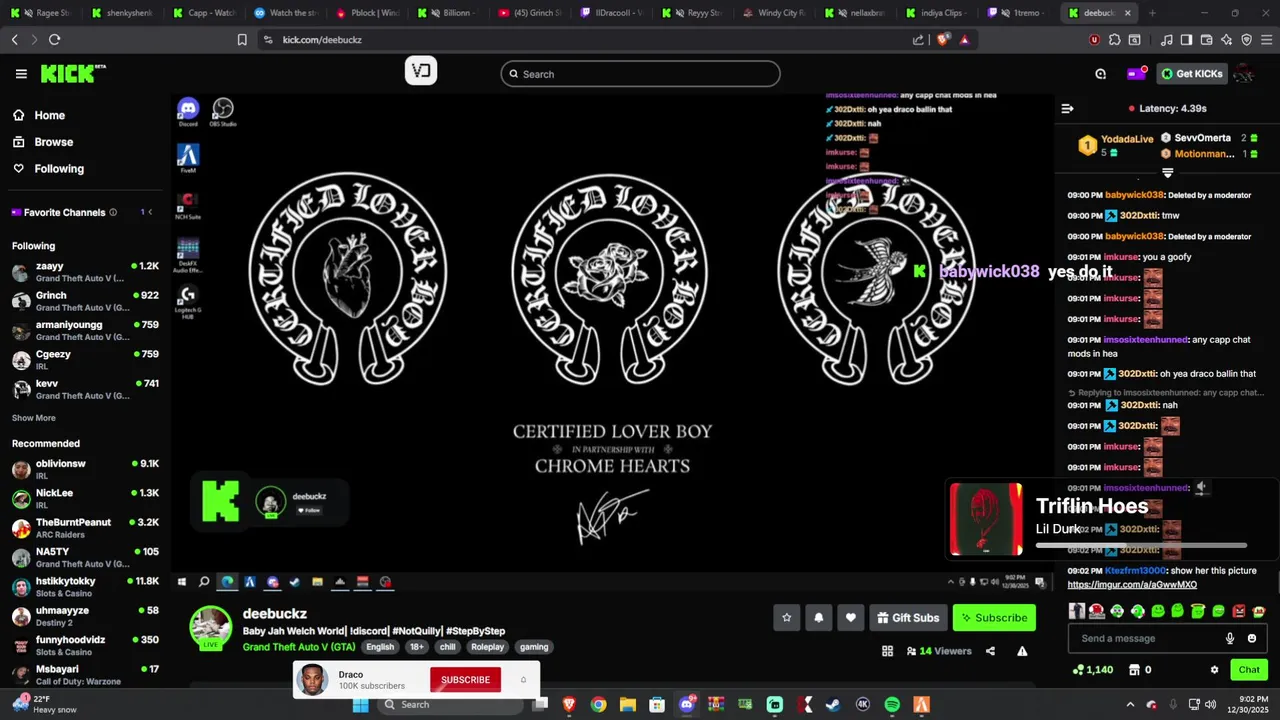
Task: Toggle notification bell for deebuckz
Action: point(818,618)
